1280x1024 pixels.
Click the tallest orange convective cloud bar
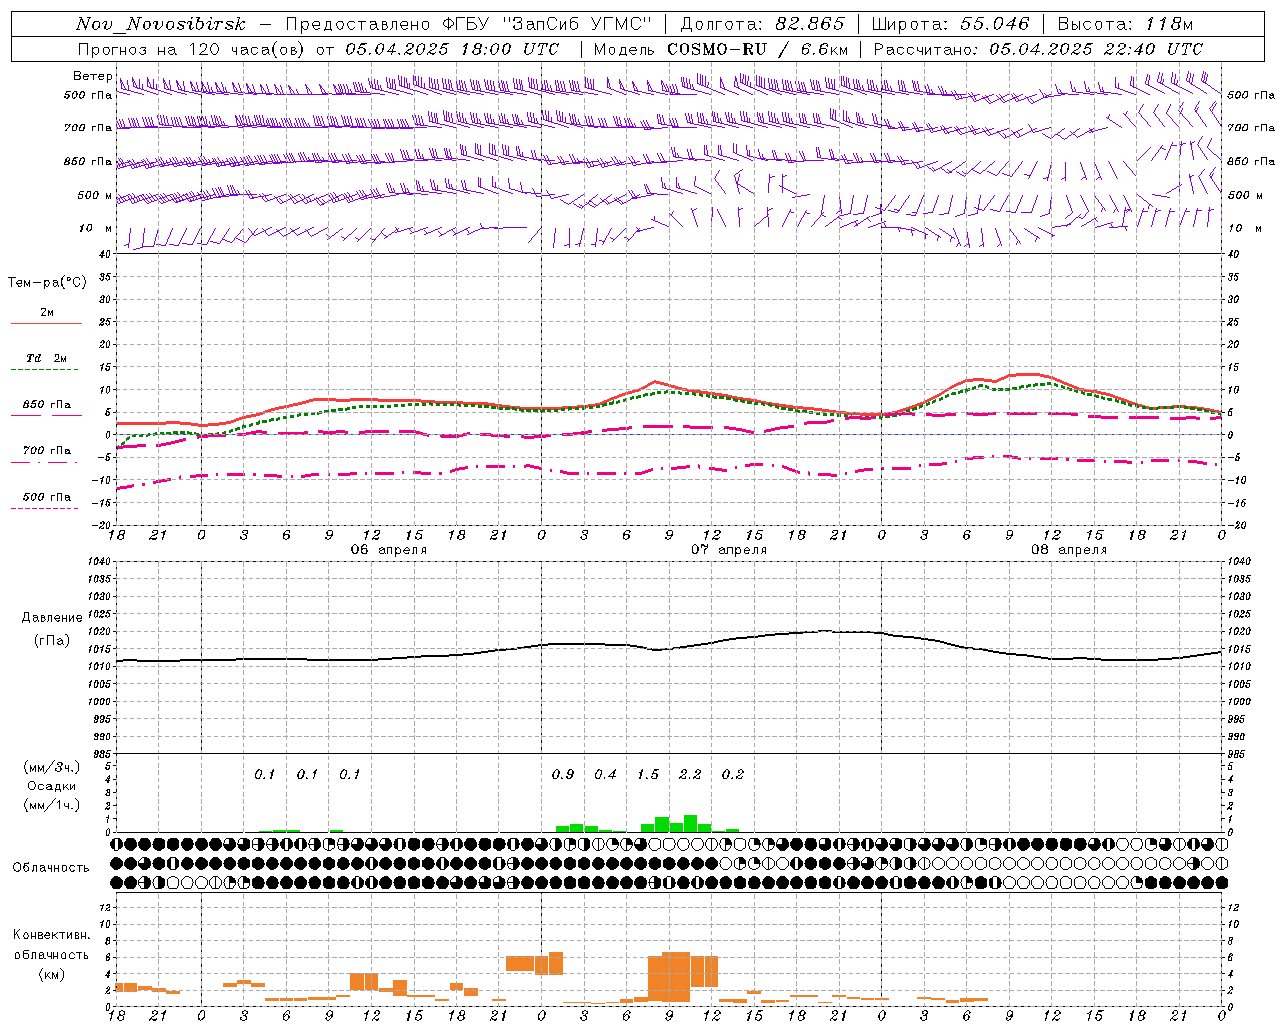676,977
